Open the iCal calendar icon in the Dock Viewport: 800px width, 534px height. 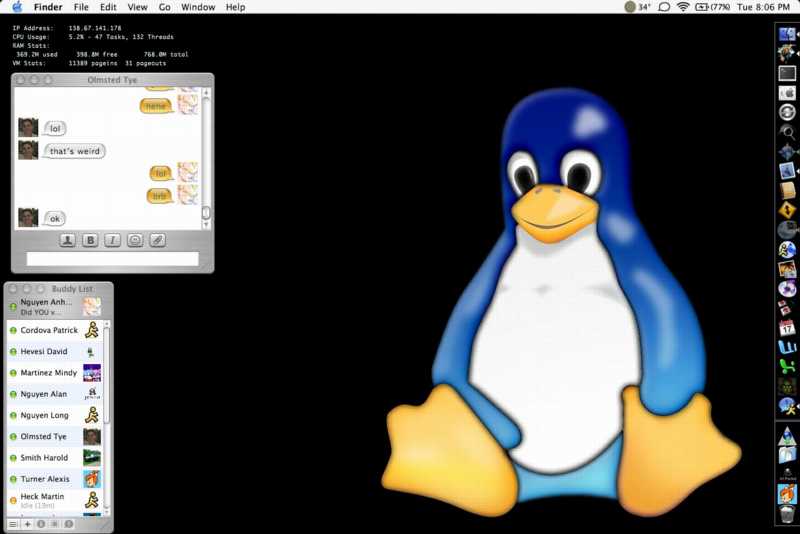787,327
